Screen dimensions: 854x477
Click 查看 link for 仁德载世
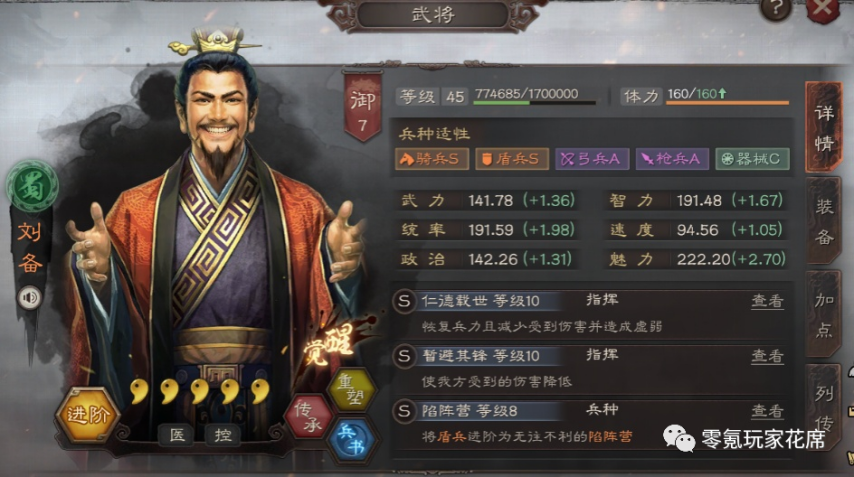click(x=767, y=301)
